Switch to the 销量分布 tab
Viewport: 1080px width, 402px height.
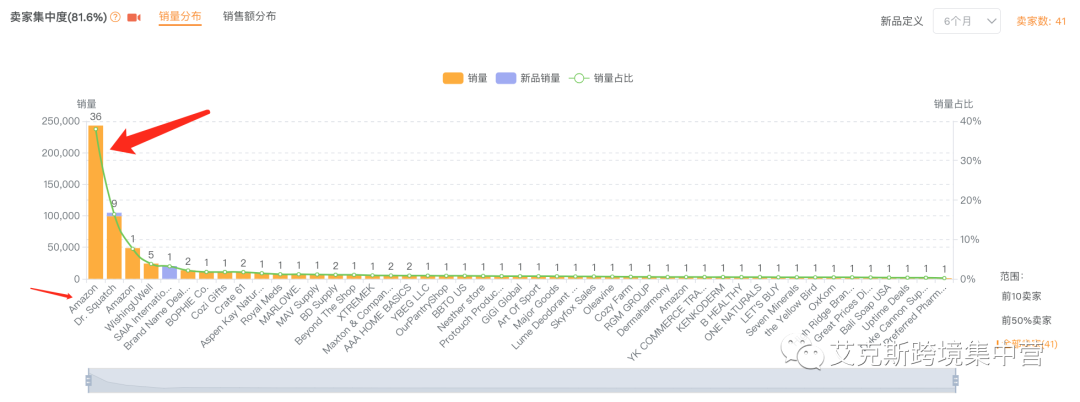(x=180, y=17)
